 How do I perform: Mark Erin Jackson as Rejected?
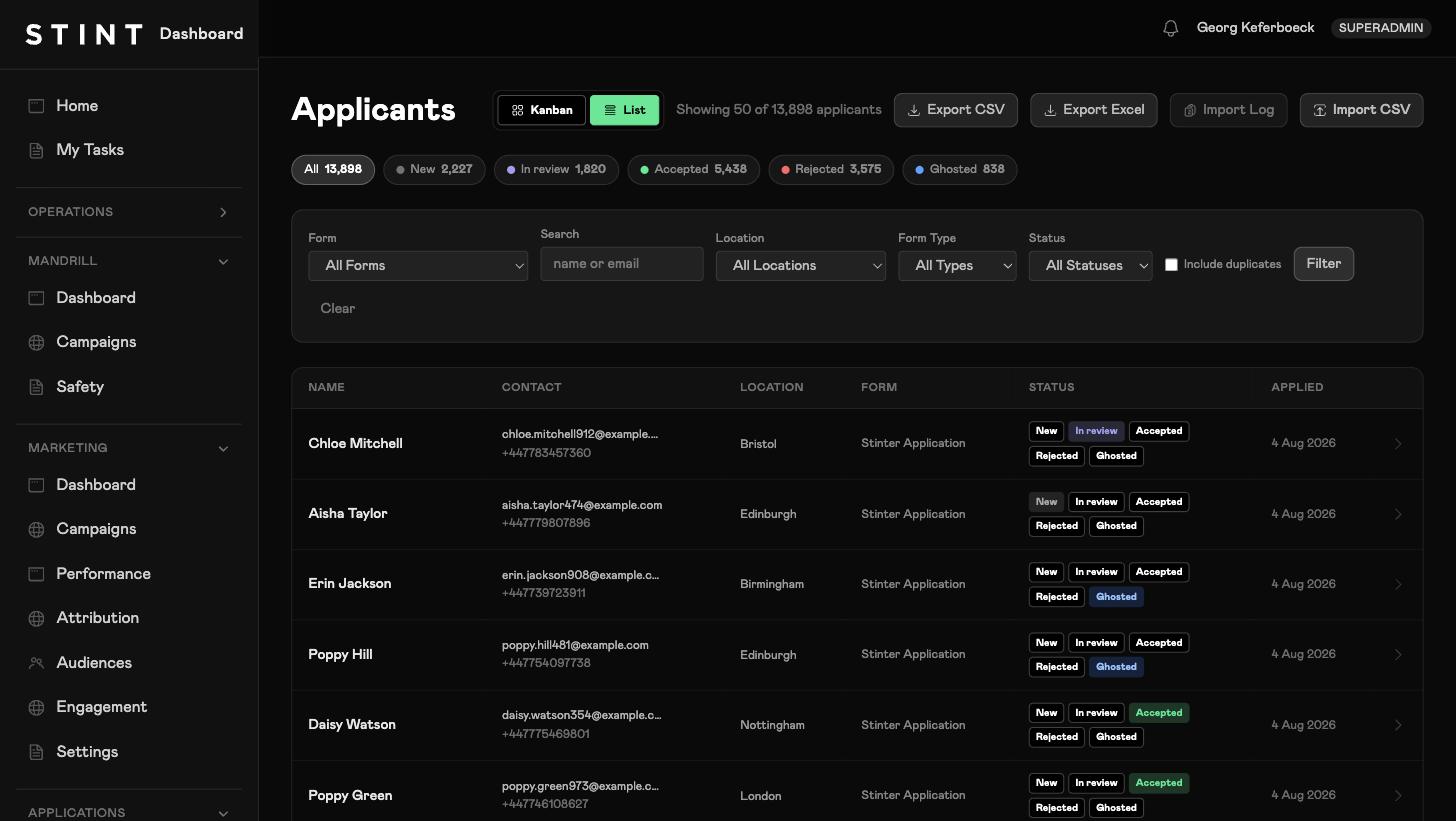(1057, 597)
